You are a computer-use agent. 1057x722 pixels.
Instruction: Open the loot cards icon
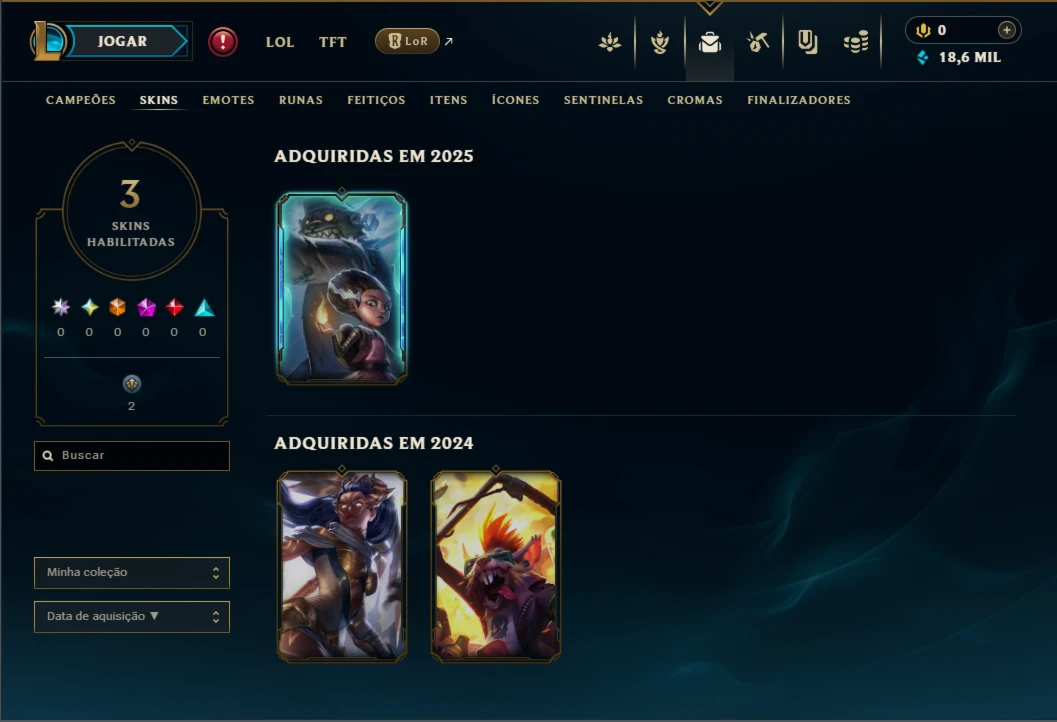pyautogui.click(x=807, y=42)
